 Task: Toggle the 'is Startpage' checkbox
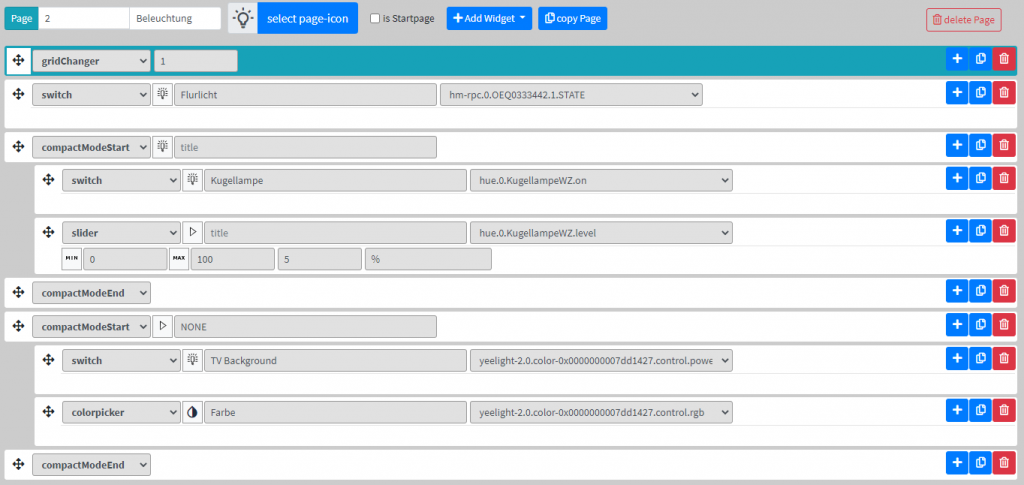click(x=375, y=18)
